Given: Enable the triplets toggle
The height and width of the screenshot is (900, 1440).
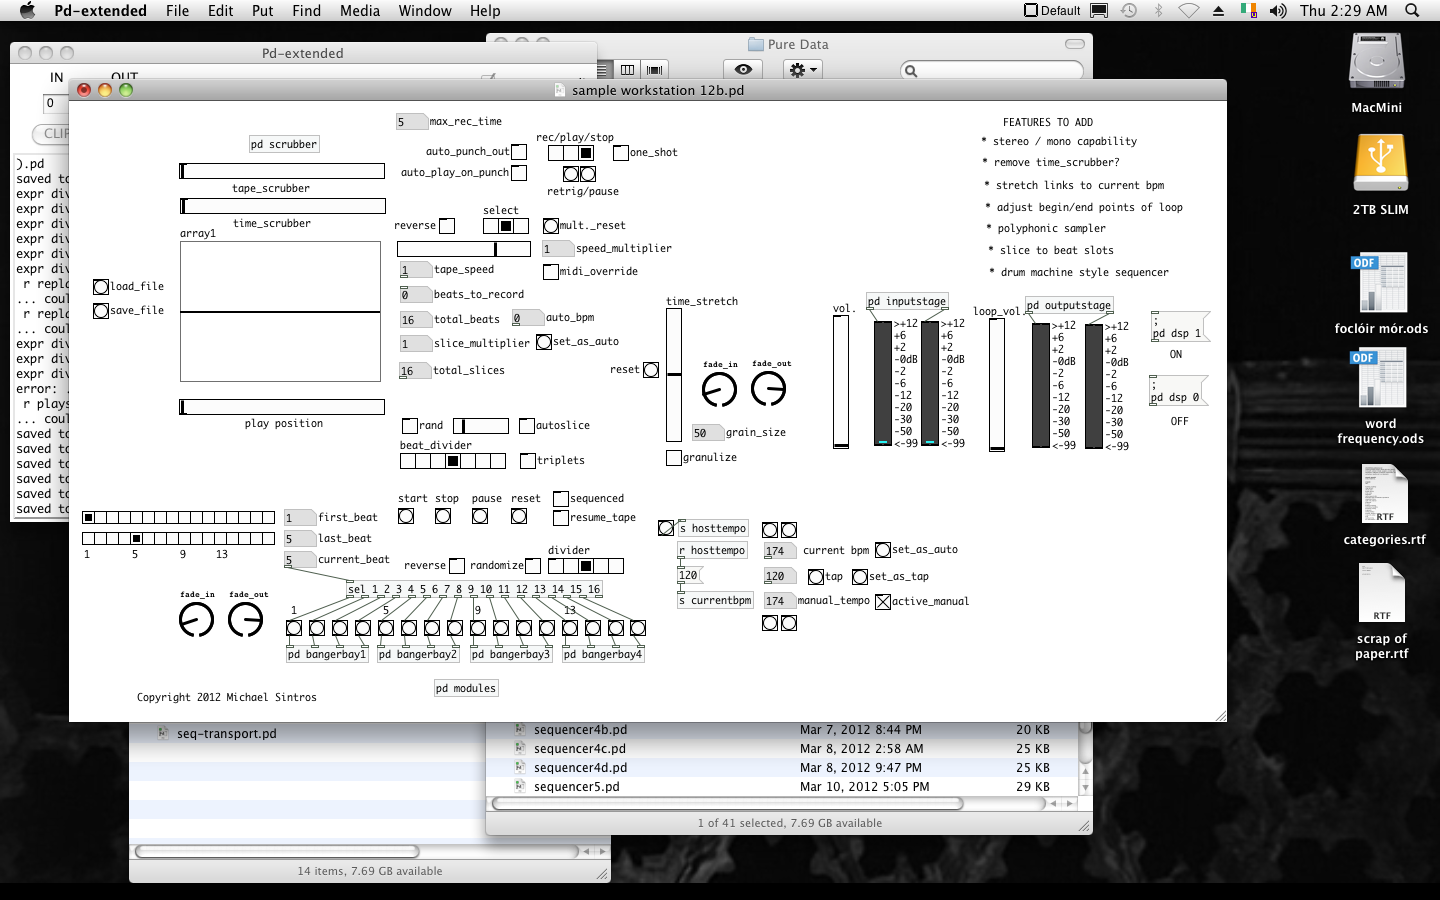Looking at the screenshot, I should (528, 461).
